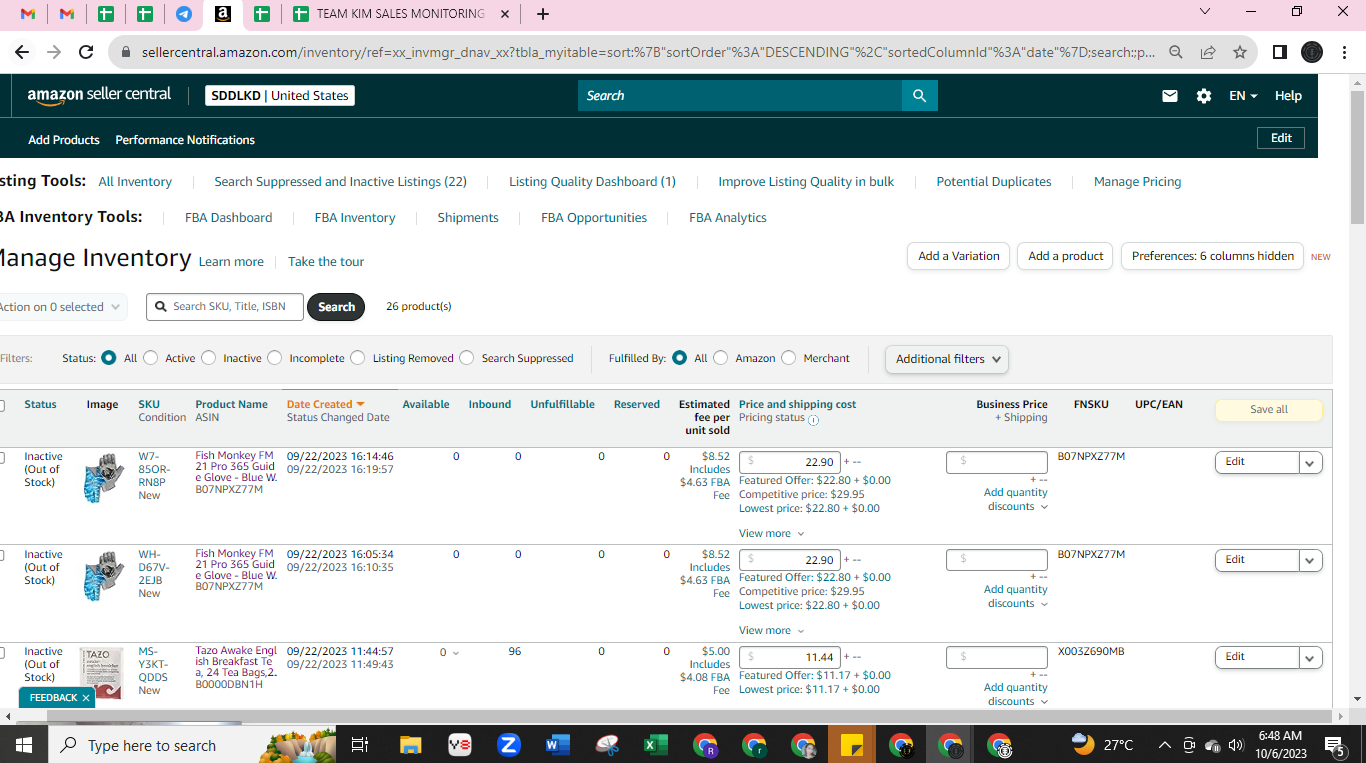Click Add a product button
1366x763 pixels.
point(1066,256)
